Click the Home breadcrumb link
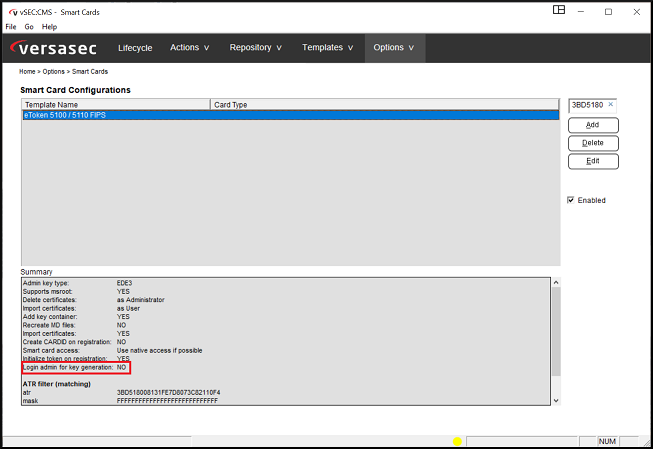The image size is (653, 449). coord(27,72)
